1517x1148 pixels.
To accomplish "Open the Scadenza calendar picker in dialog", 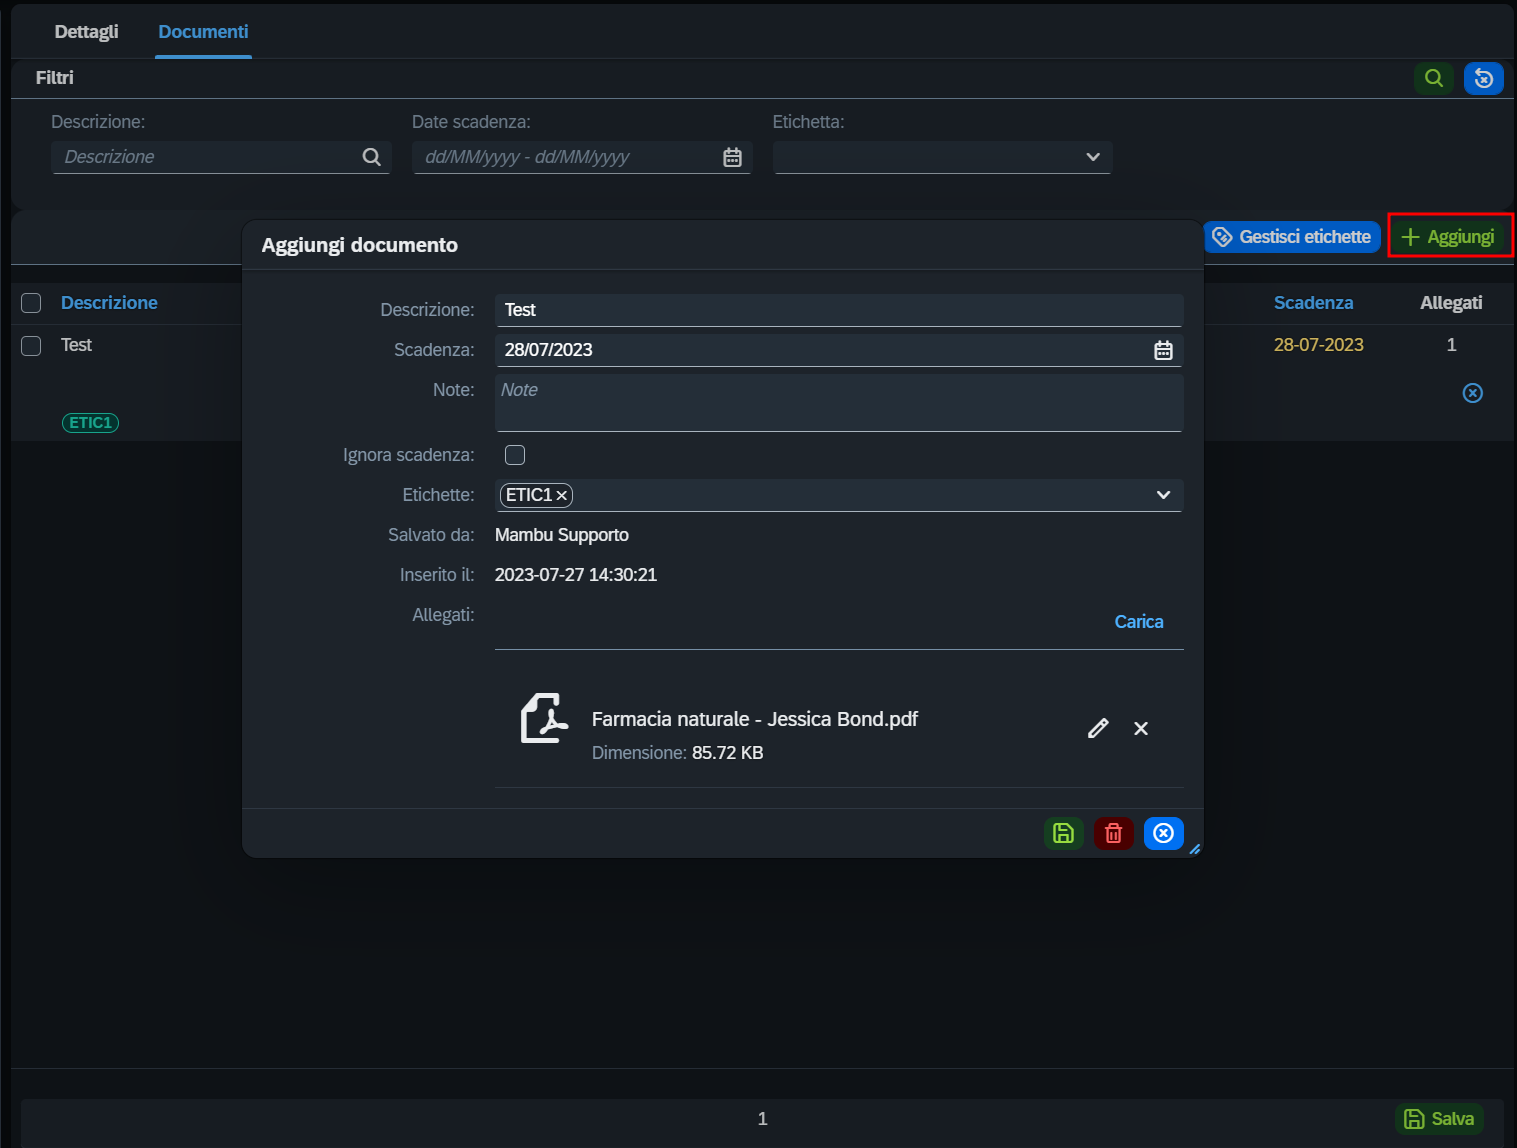I will [x=1163, y=350].
